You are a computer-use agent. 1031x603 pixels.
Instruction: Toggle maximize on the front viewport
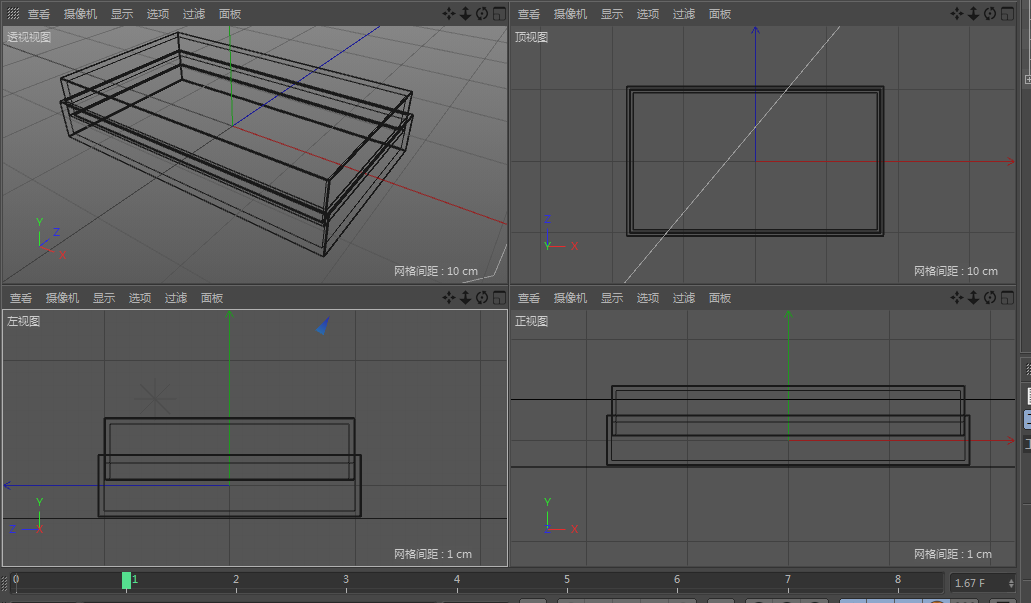point(1006,297)
